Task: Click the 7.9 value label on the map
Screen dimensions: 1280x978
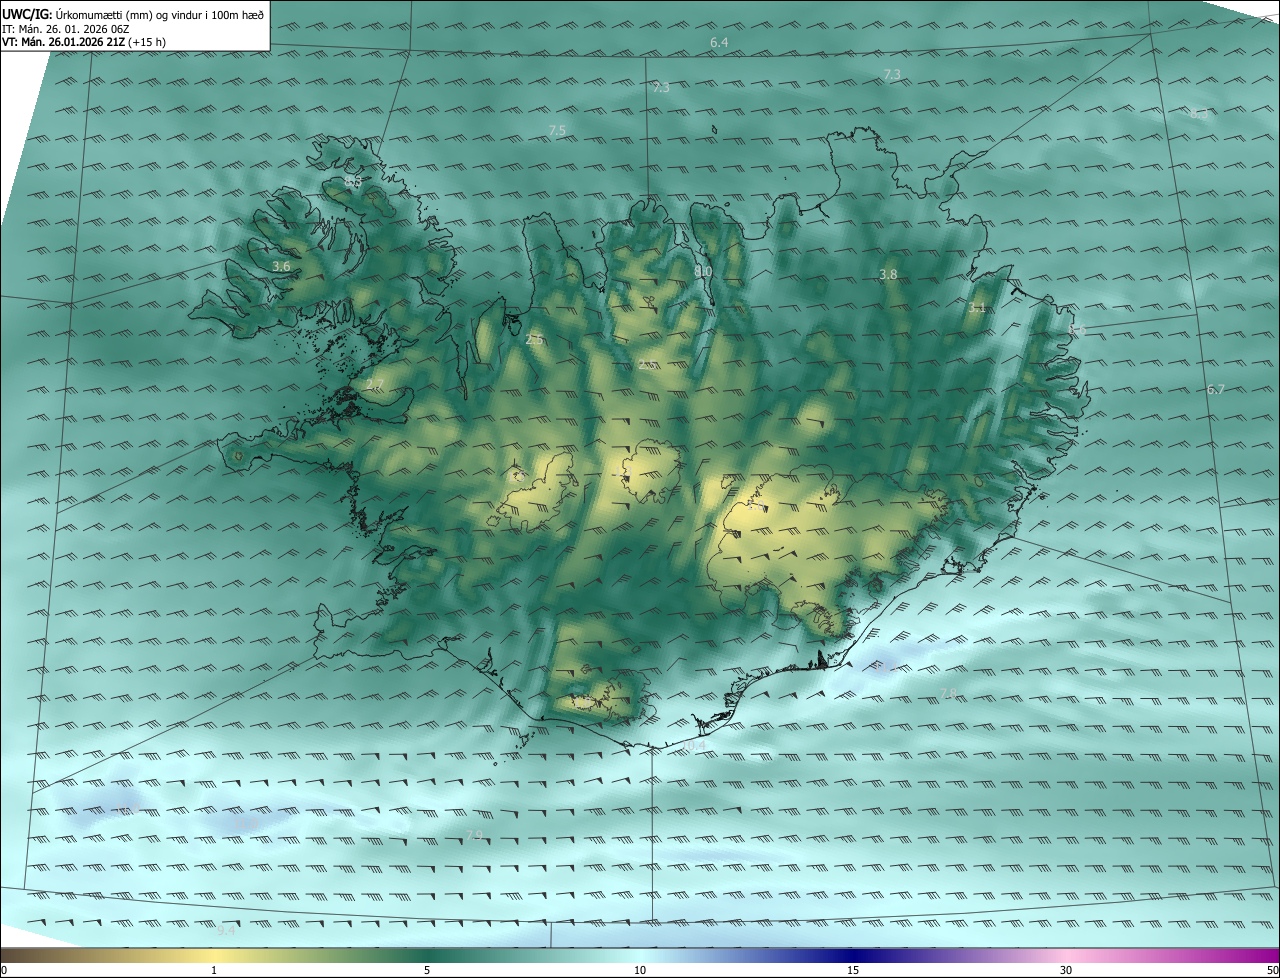Action: (x=474, y=835)
